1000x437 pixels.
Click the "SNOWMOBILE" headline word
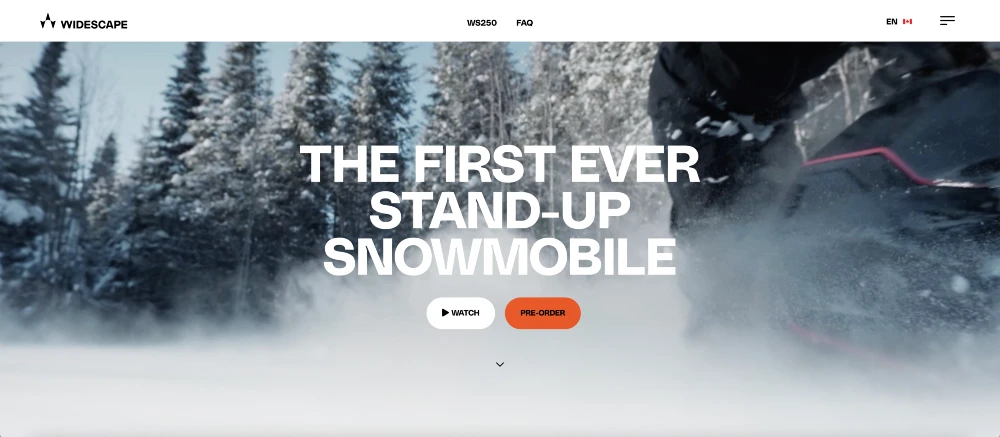point(499,256)
